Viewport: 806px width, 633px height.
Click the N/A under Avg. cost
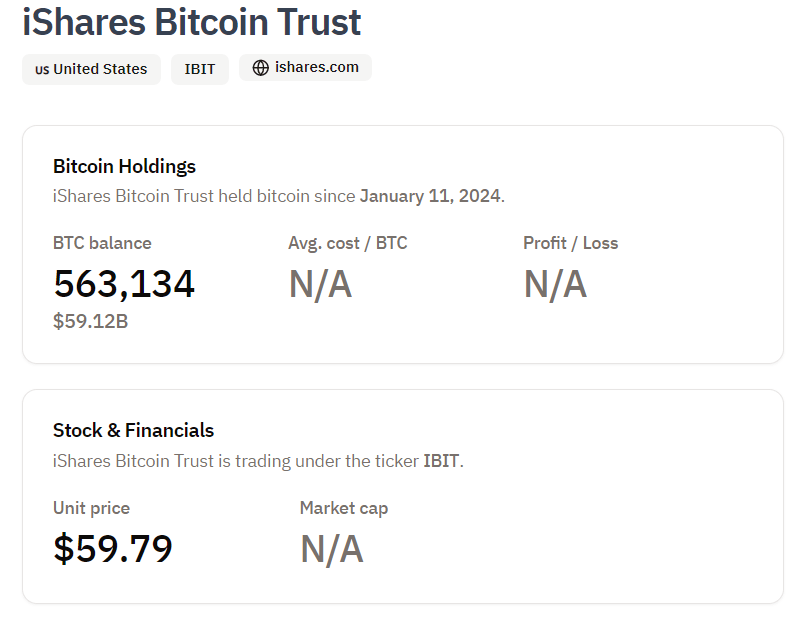[x=320, y=284]
